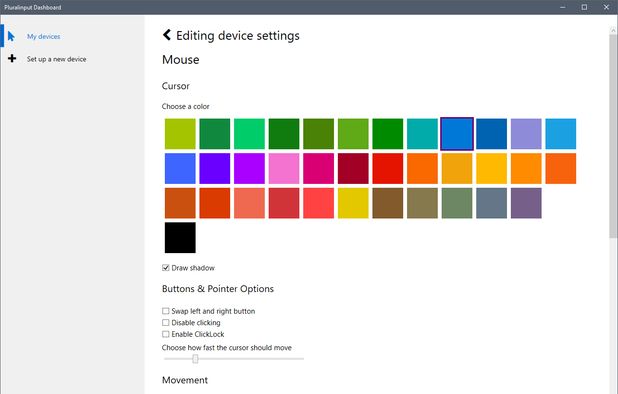Go back using the arrow beside Editing device settings
Image resolution: width=618 pixels, height=394 pixels.
[167, 35]
